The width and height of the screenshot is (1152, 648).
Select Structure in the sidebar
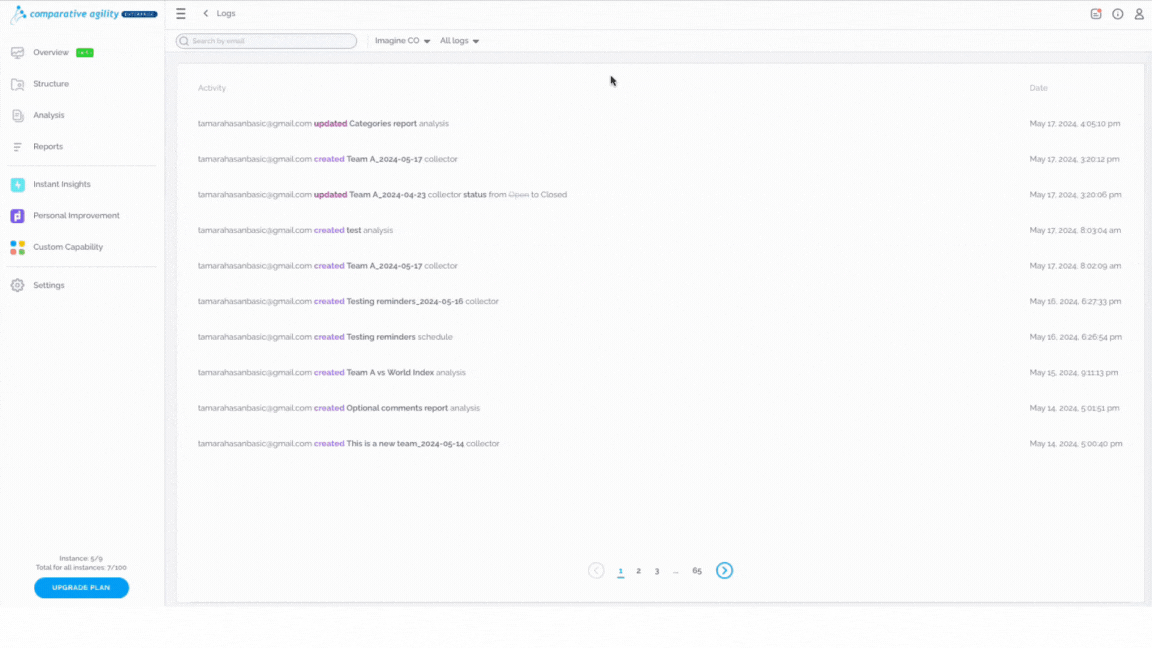pos(51,84)
